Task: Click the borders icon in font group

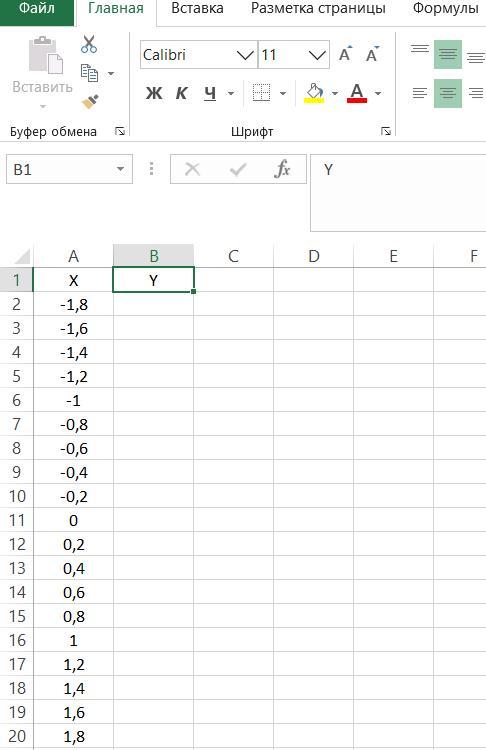Action: tap(262, 93)
